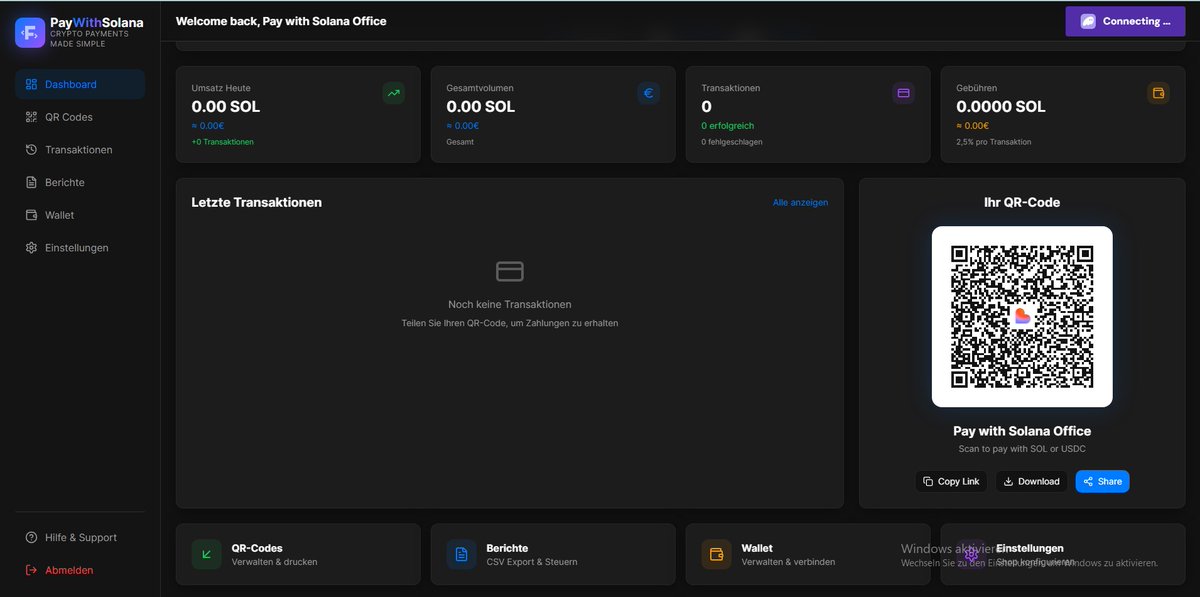
Task: Click 'Scan to pay with SOL or USDC'
Action: [1022, 449]
